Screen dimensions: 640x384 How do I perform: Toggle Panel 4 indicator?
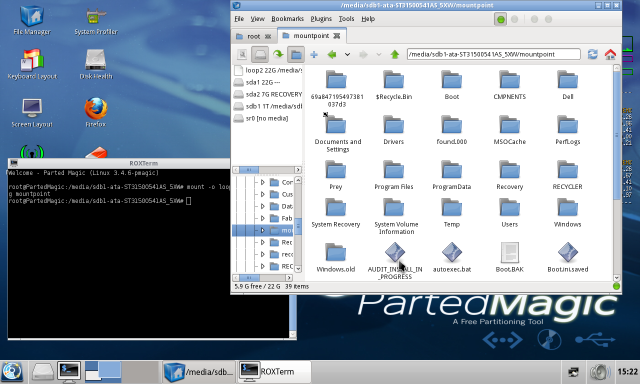point(548,19)
